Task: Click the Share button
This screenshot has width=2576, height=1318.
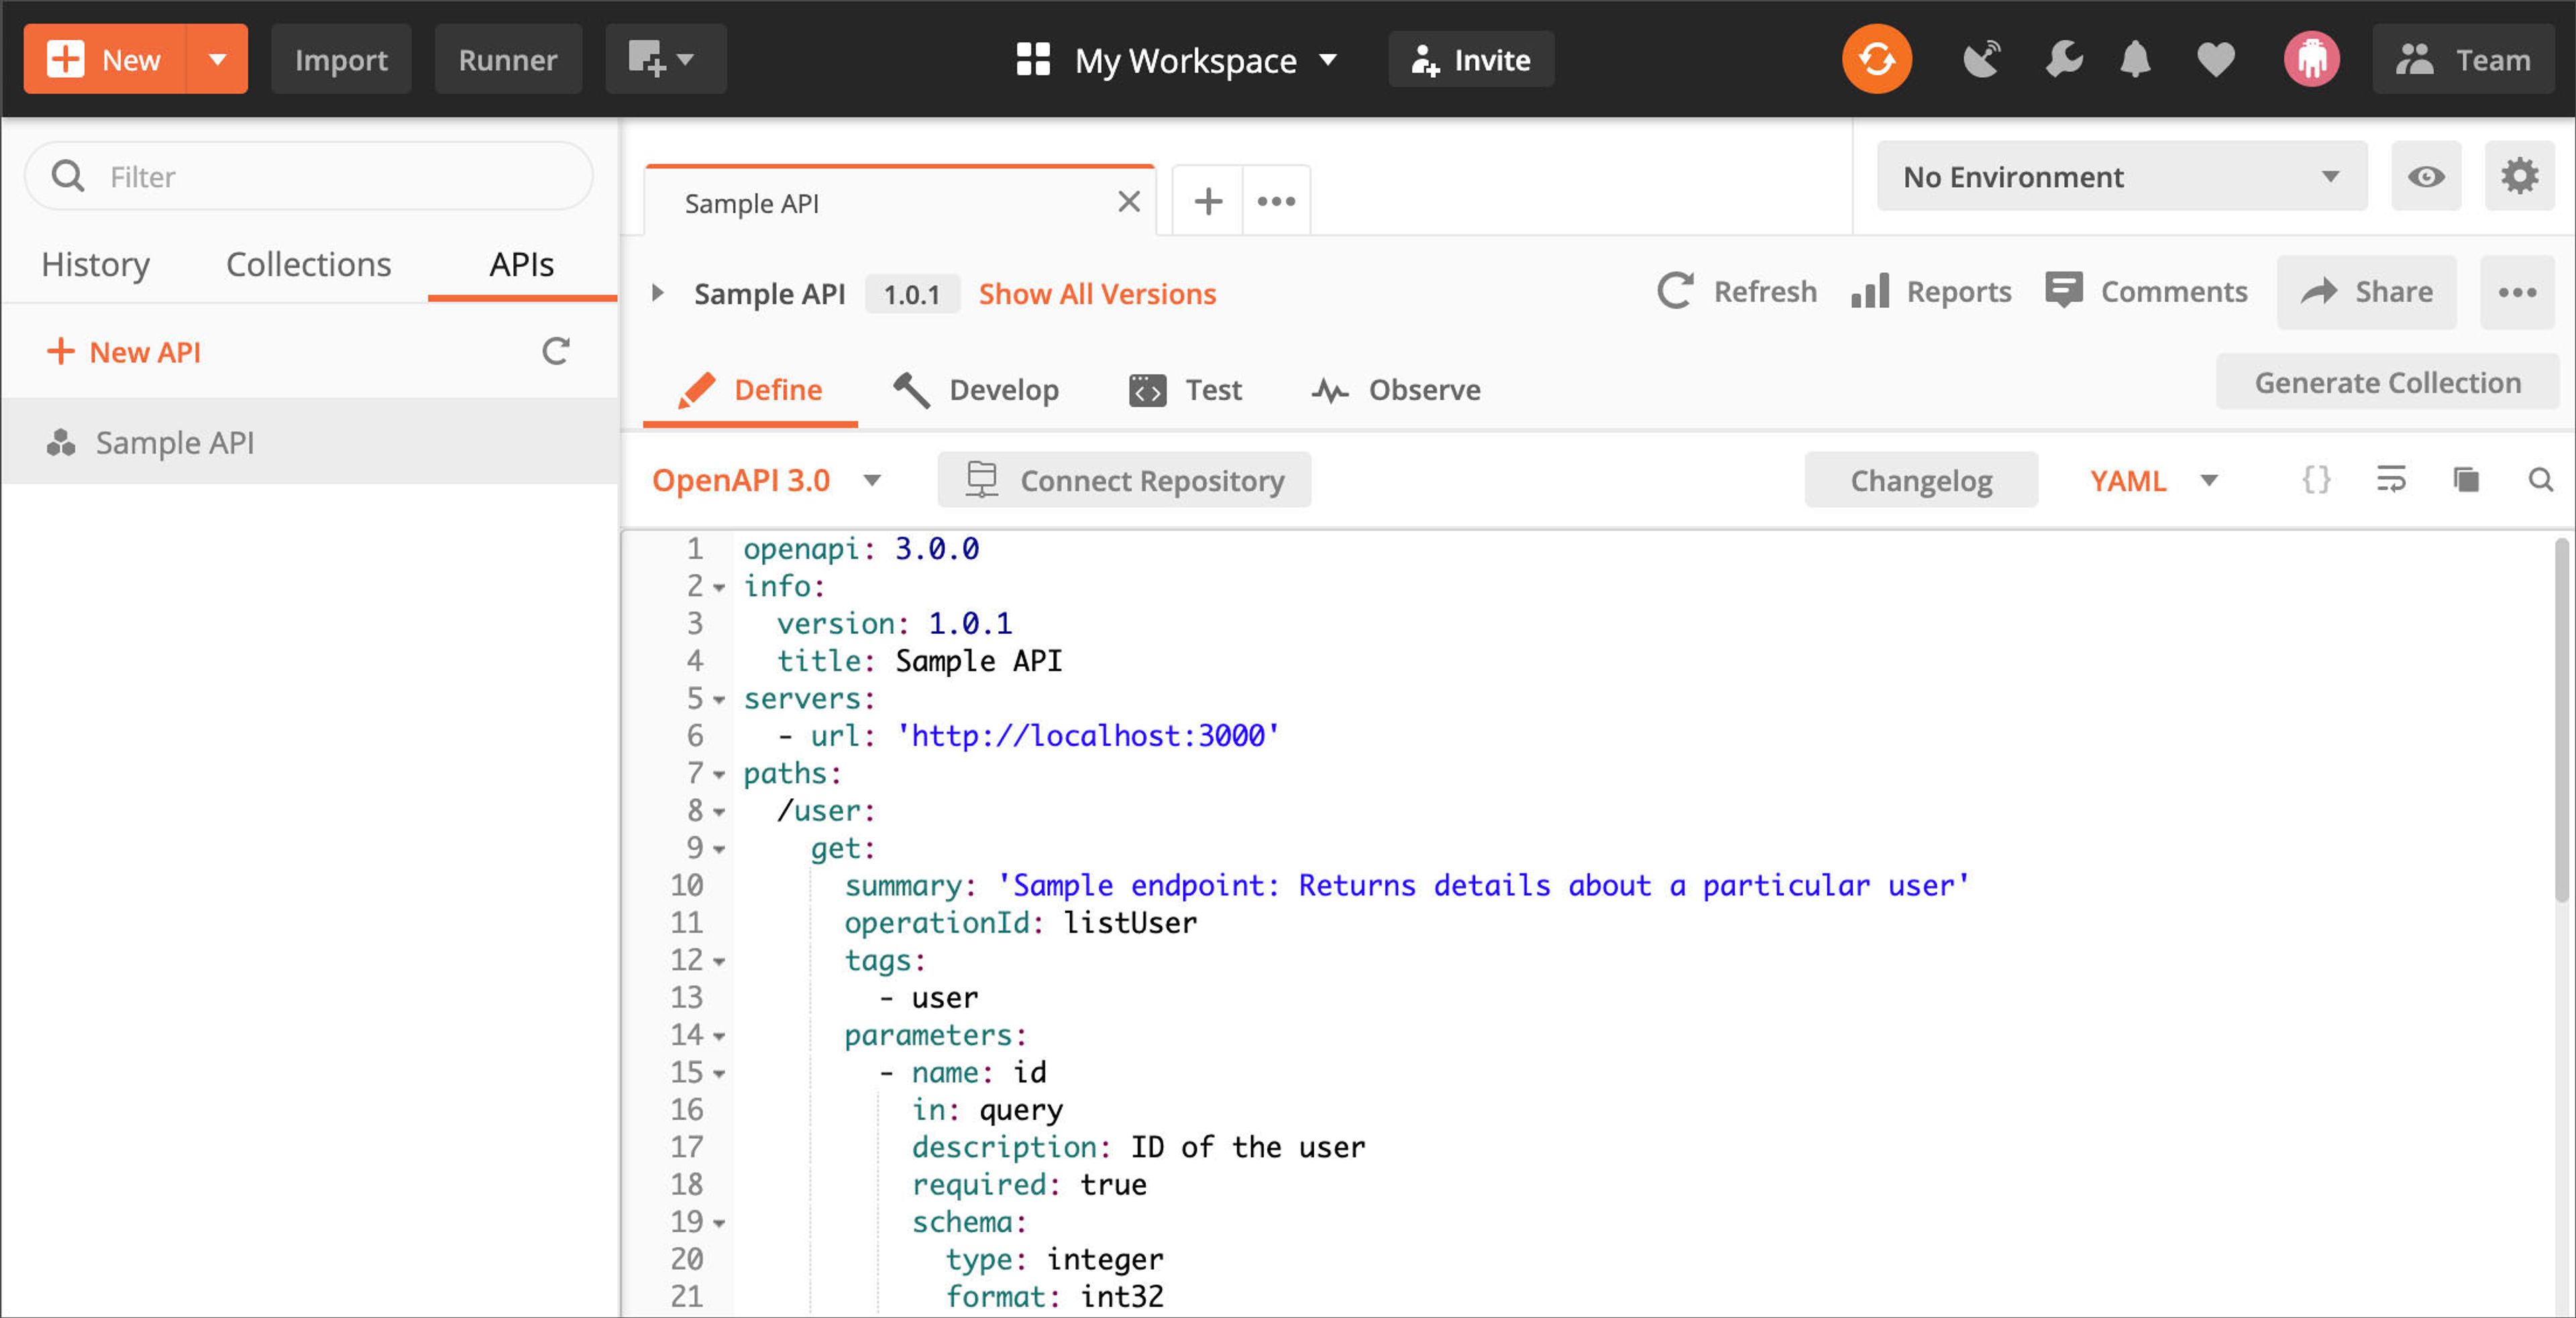Action: click(x=2367, y=292)
